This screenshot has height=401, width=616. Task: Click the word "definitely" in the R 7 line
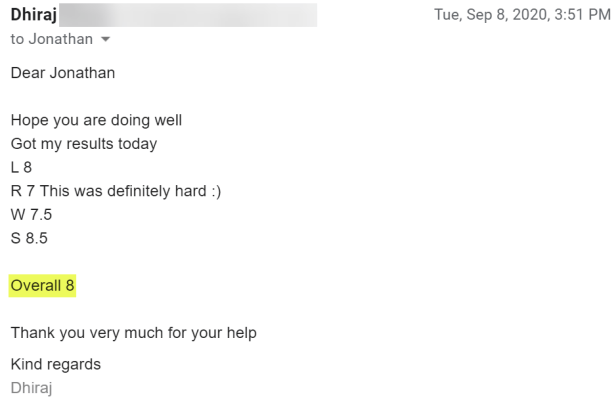tap(135, 191)
